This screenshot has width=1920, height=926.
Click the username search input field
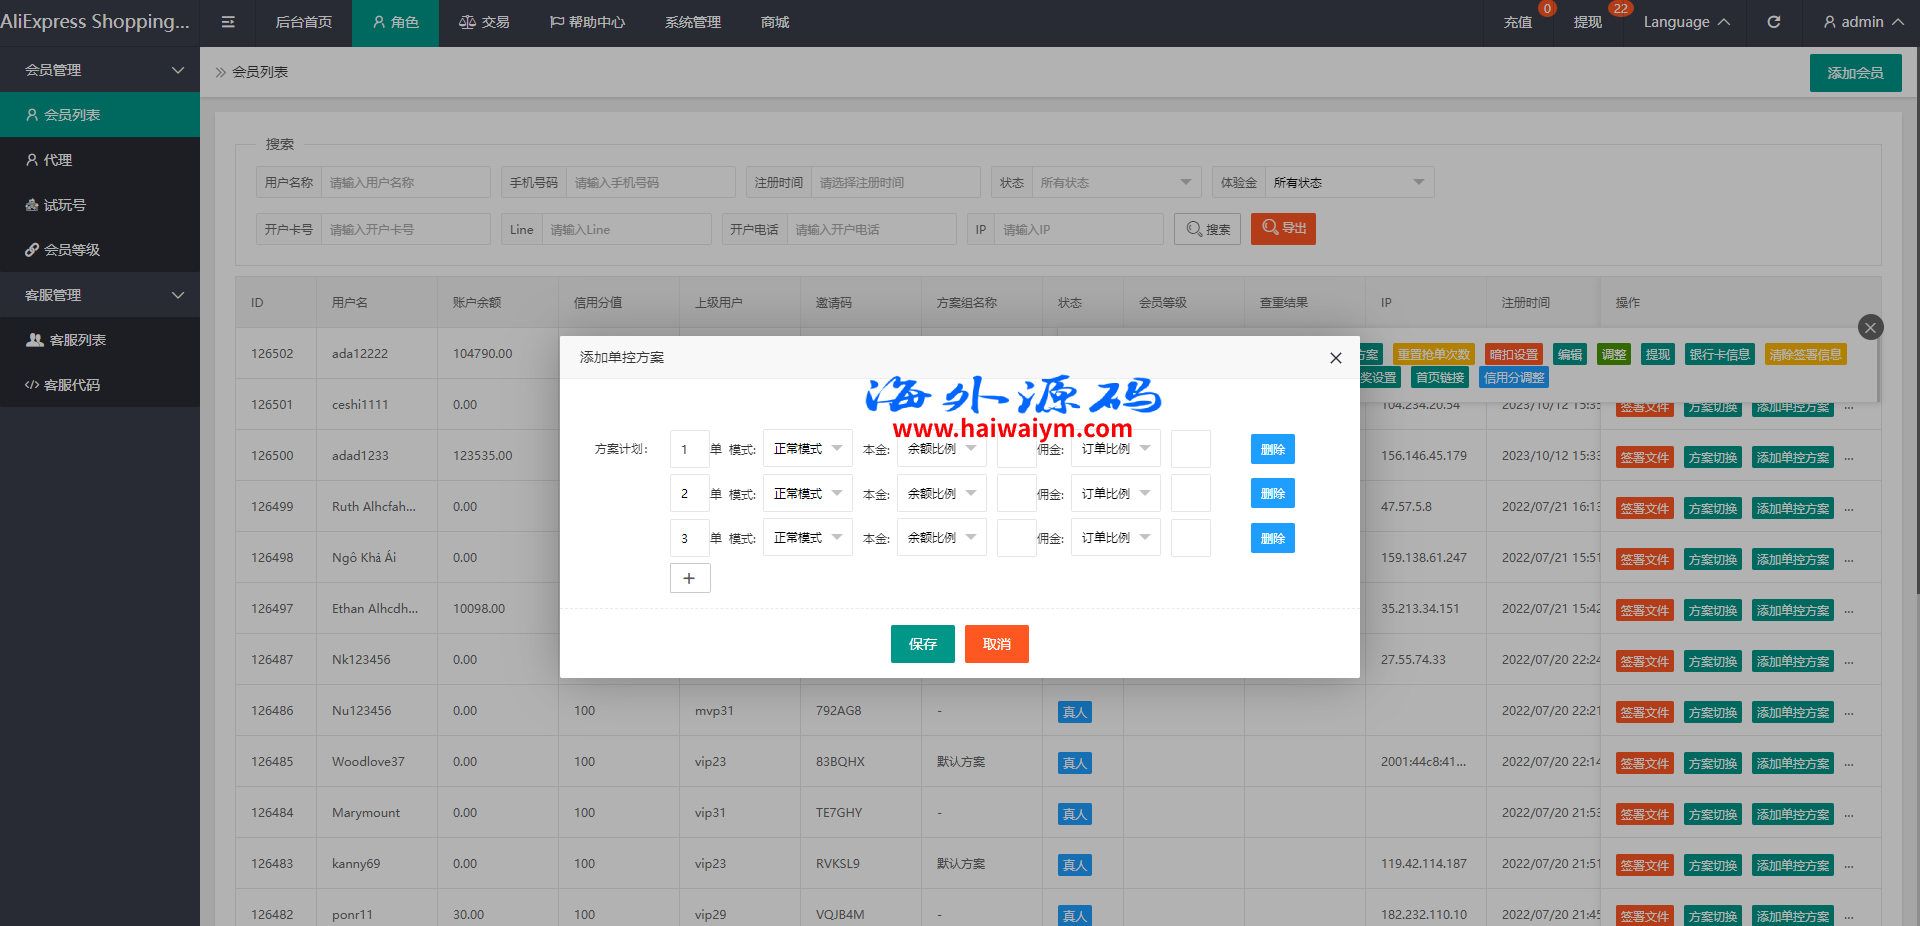click(405, 183)
